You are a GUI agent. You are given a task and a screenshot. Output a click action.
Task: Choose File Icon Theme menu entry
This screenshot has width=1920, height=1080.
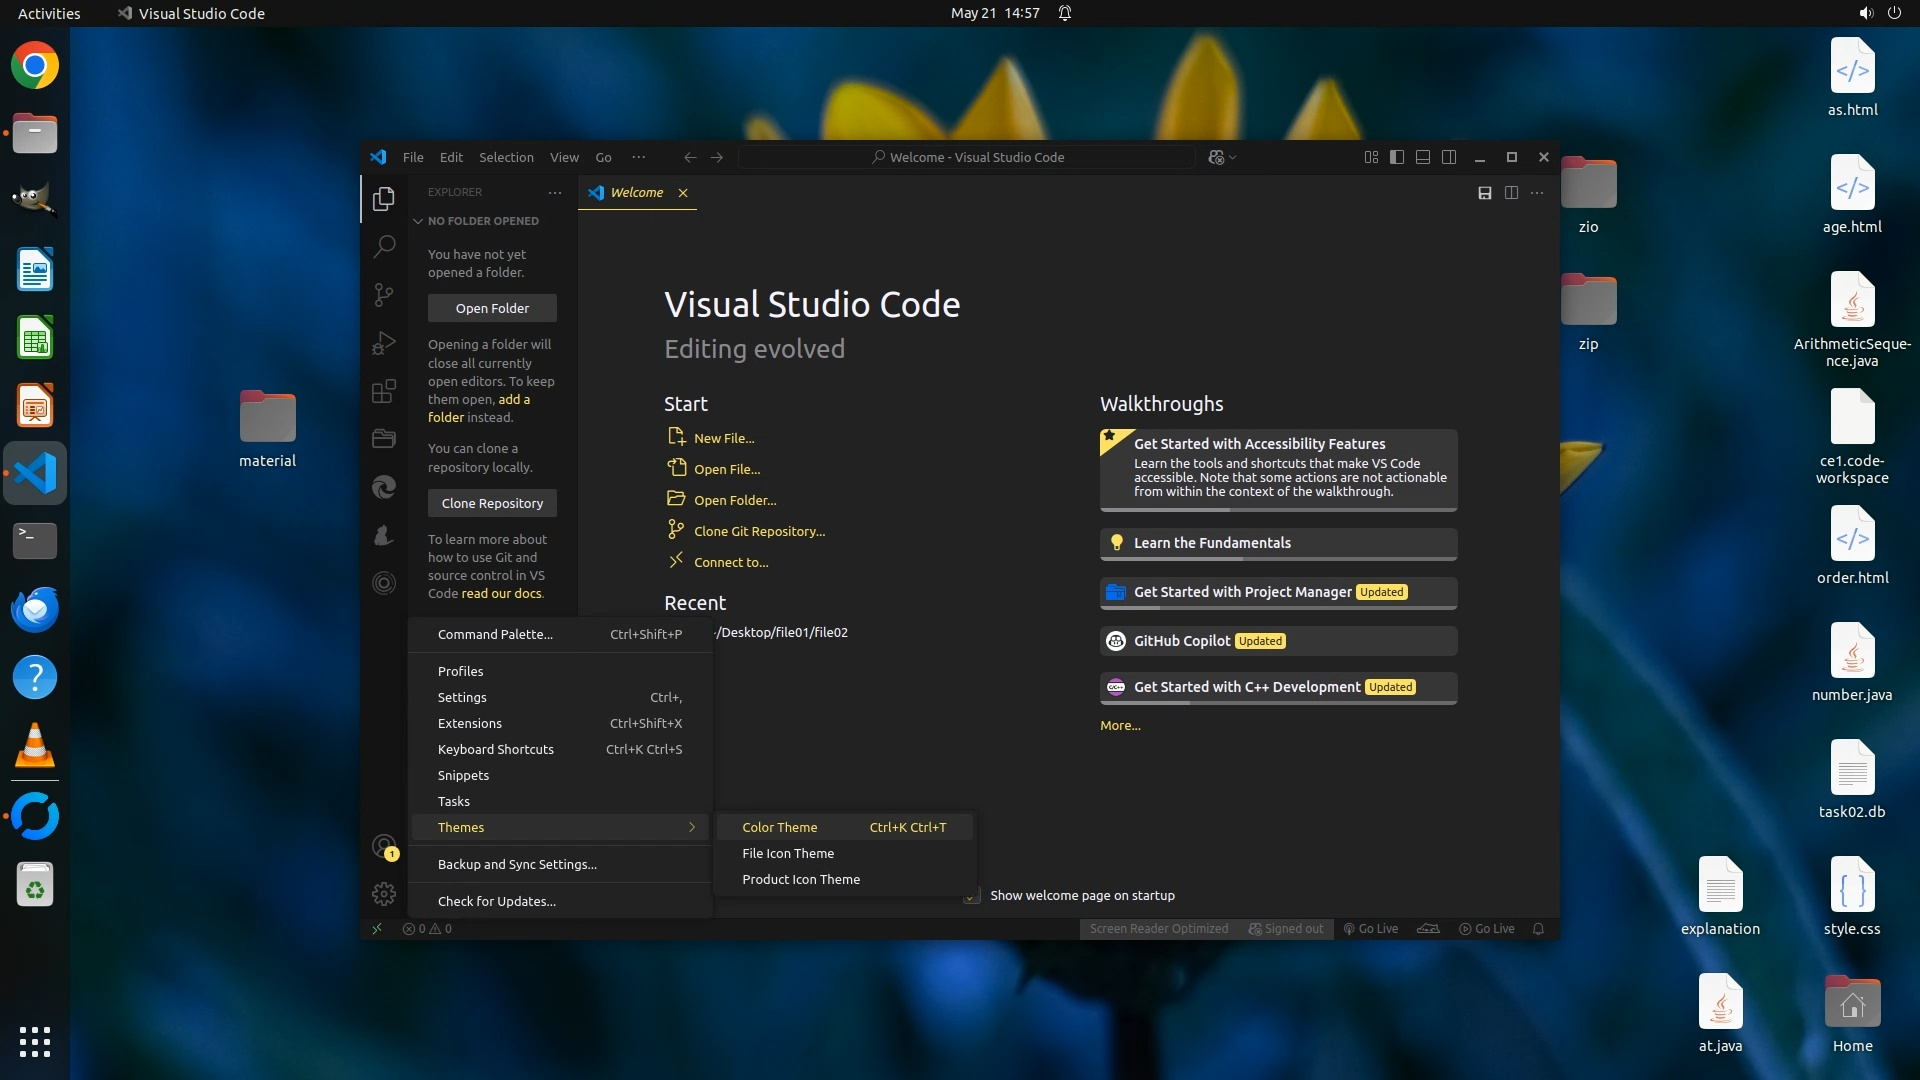coord(787,853)
